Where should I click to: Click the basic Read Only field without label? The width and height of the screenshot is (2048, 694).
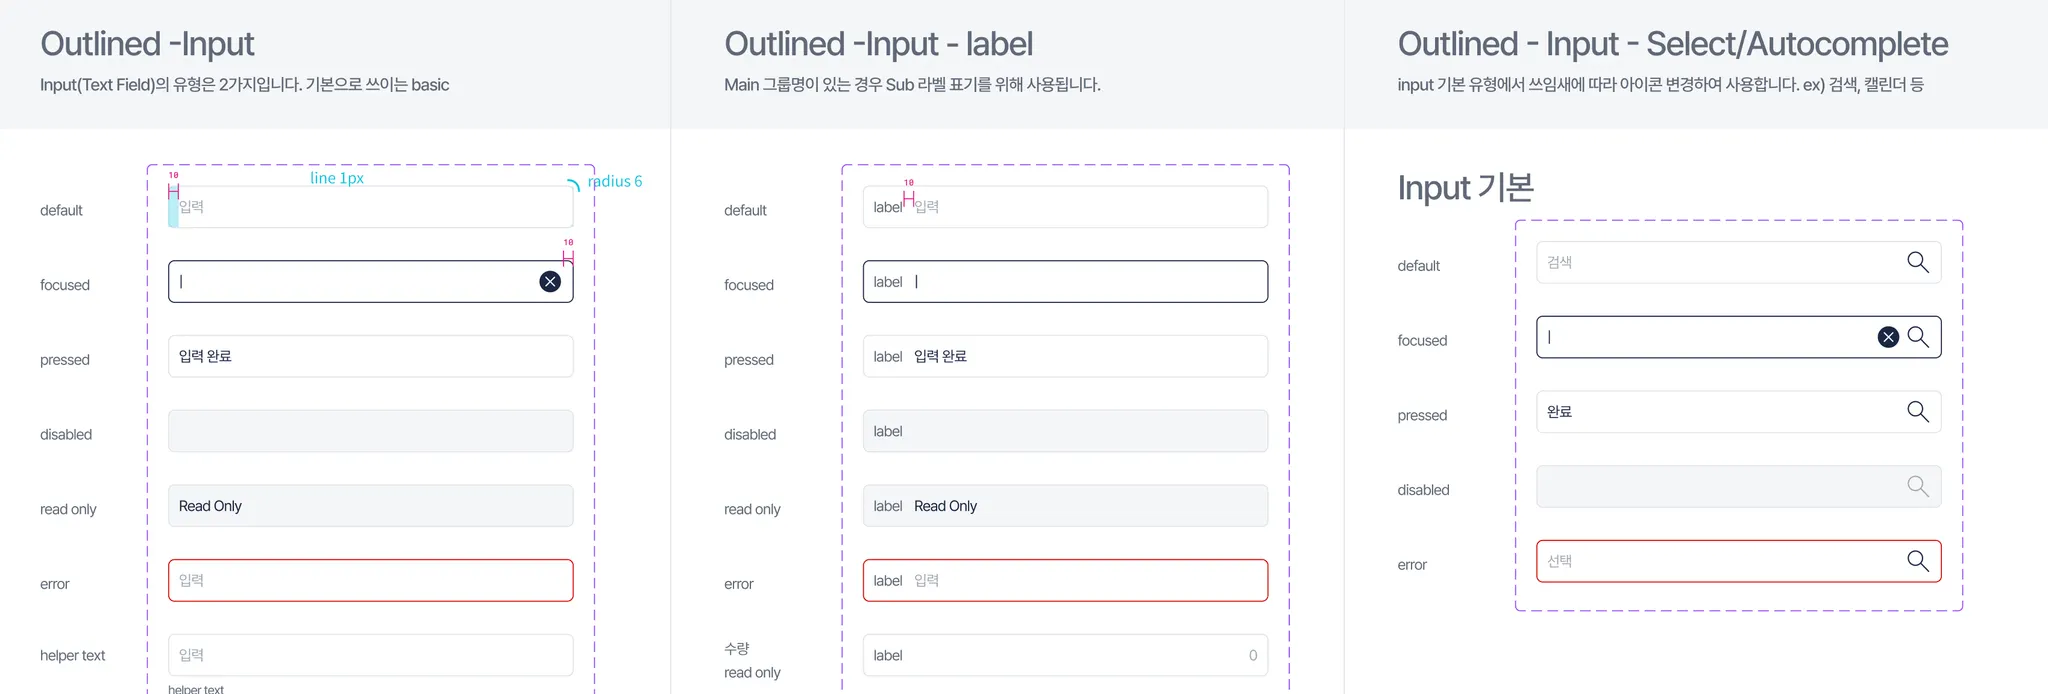point(370,506)
